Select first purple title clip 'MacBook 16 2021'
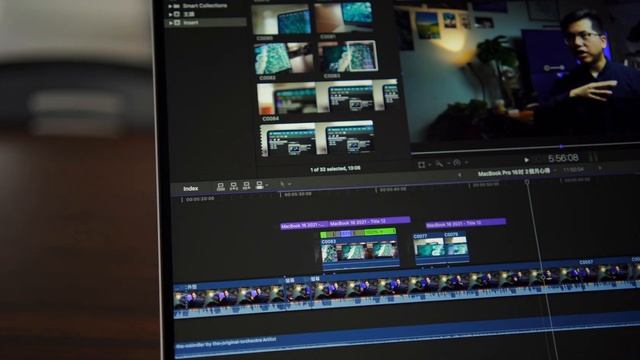 click(x=304, y=225)
